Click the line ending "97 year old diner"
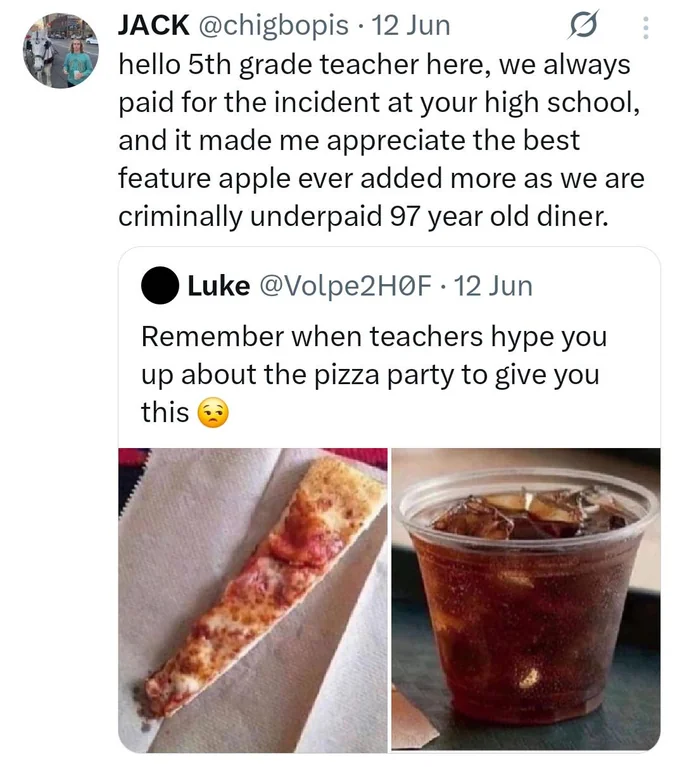Screen dimensions: 677x767 [x=362, y=217]
